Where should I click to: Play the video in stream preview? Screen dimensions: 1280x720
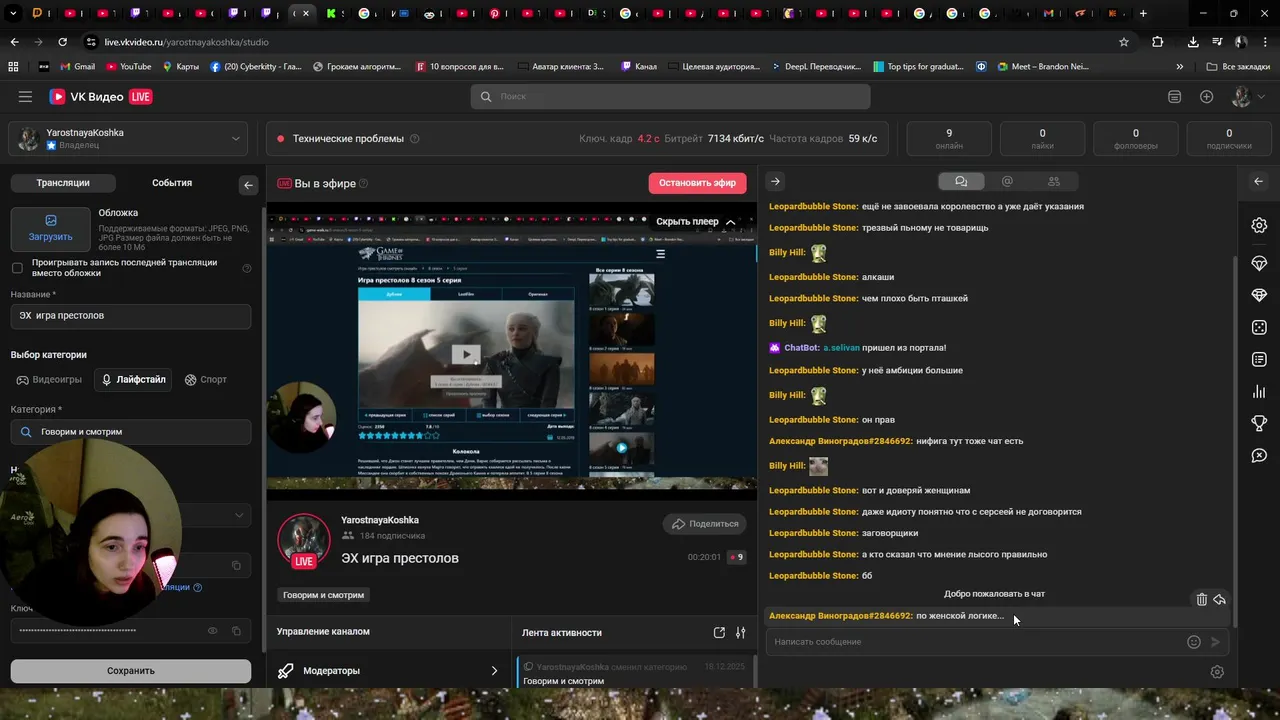point(466,354)
